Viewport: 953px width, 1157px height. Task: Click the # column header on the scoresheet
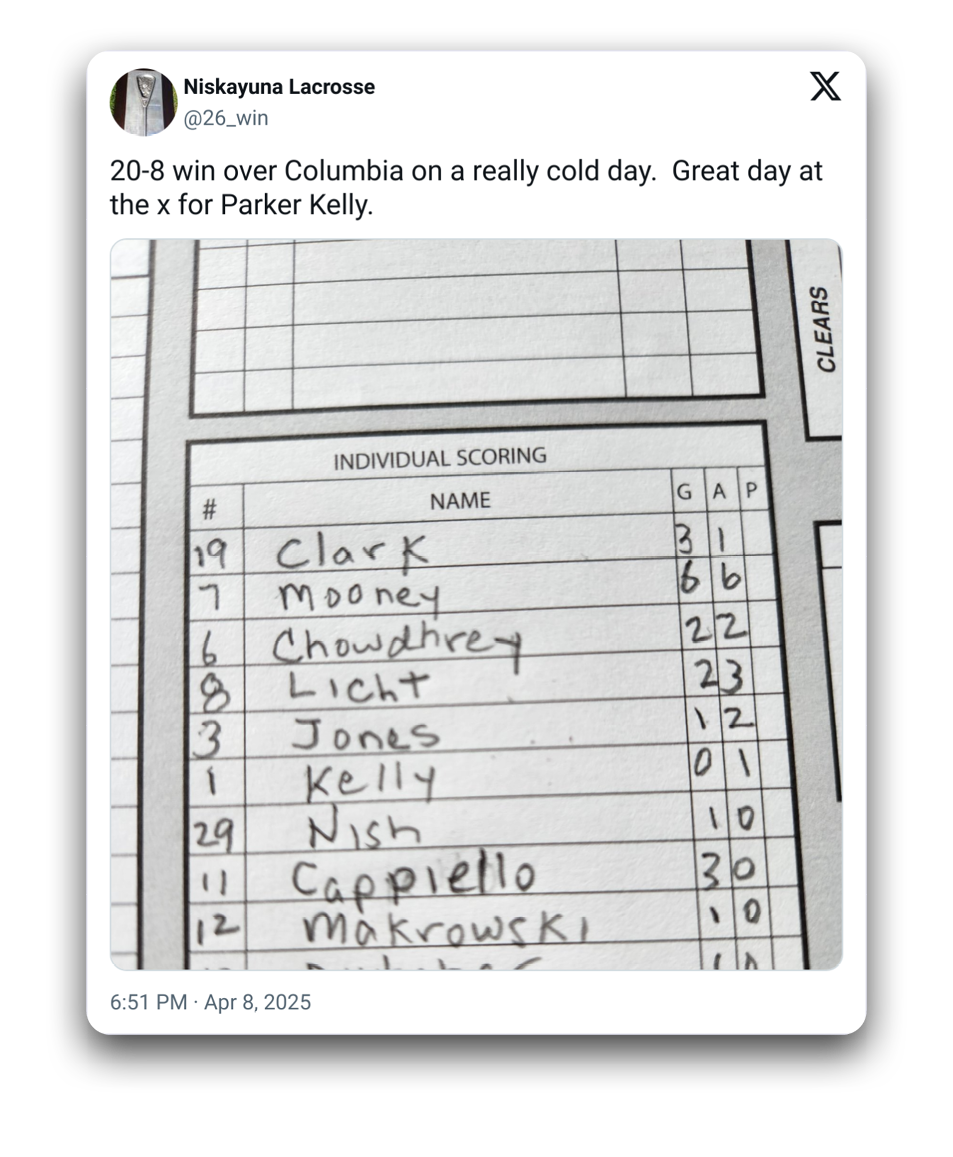pyautogui.click(x=209, y=510)
